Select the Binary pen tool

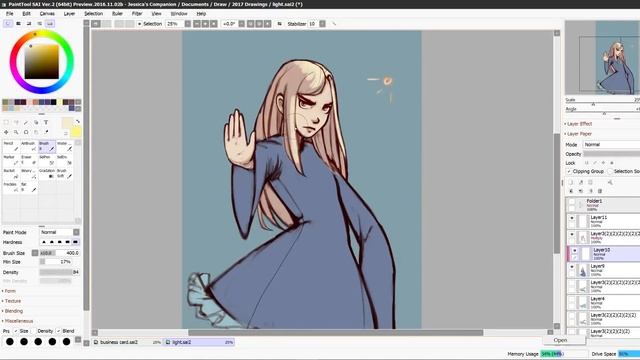29,174
